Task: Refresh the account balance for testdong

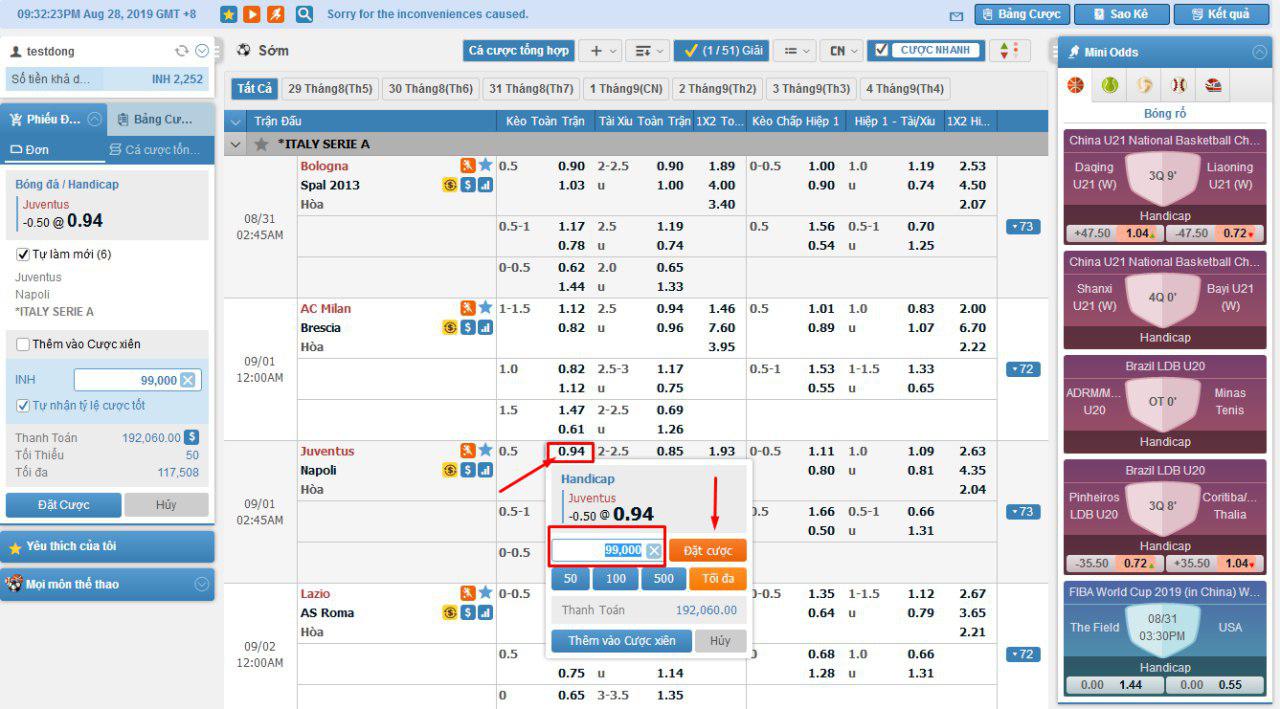Action: click(181, 51)
